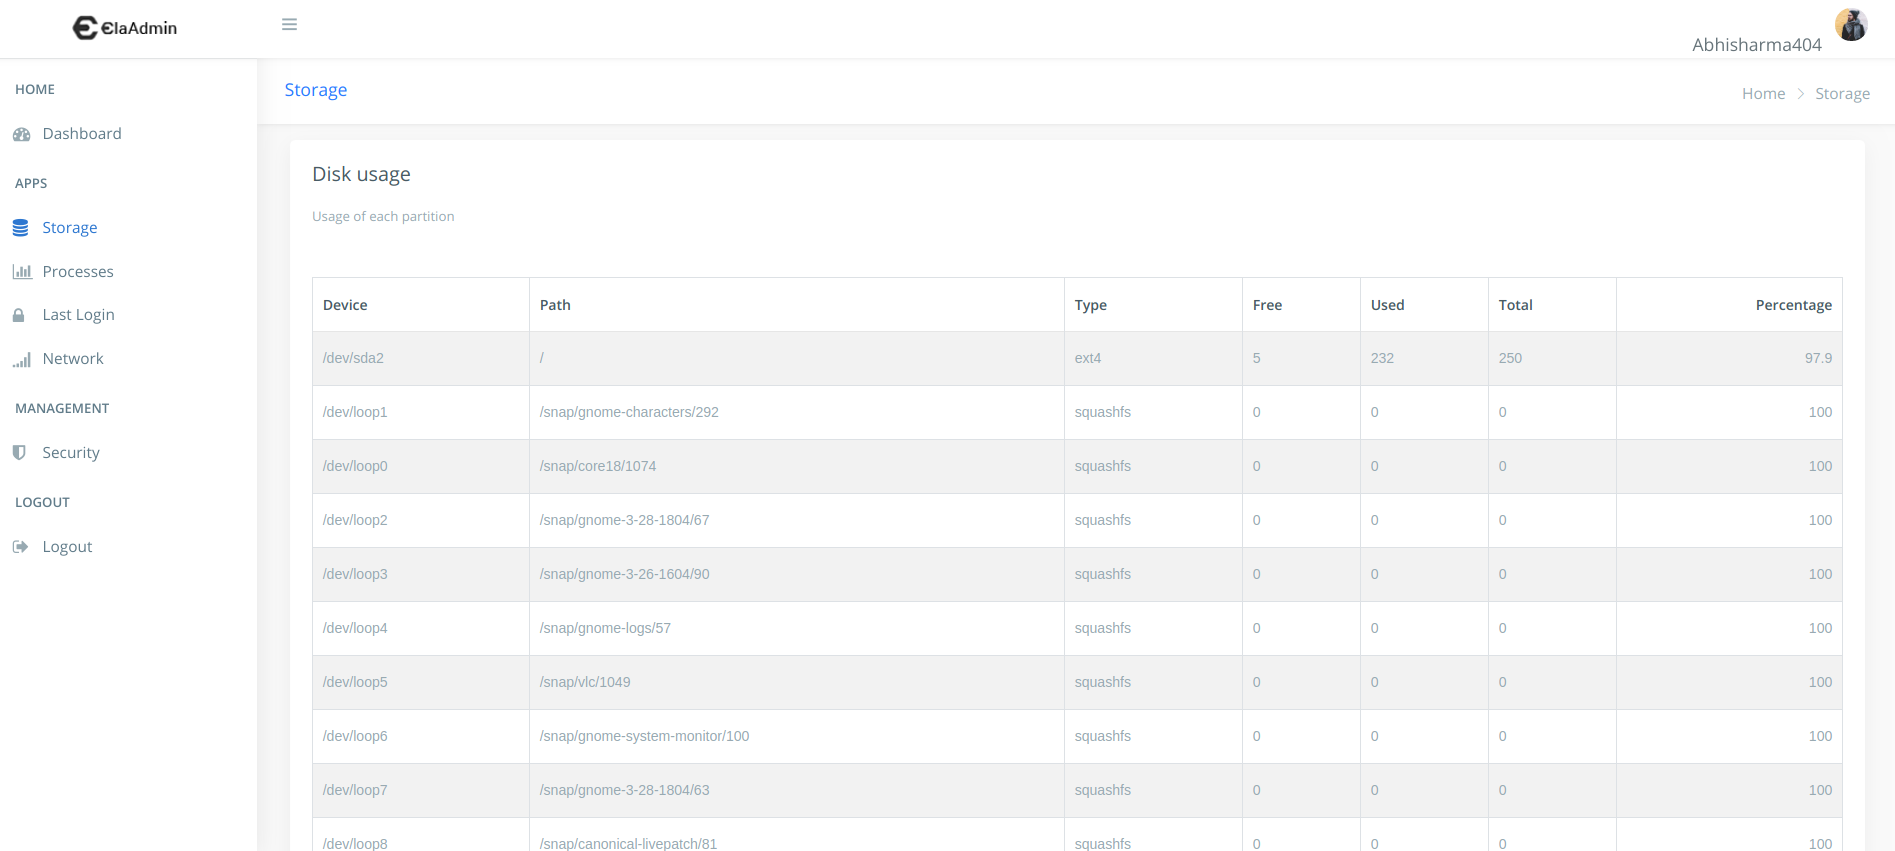Screen dimensions: 1895x851
Task: Click the ElaAdmin logo
Action: tap(125, 28)
